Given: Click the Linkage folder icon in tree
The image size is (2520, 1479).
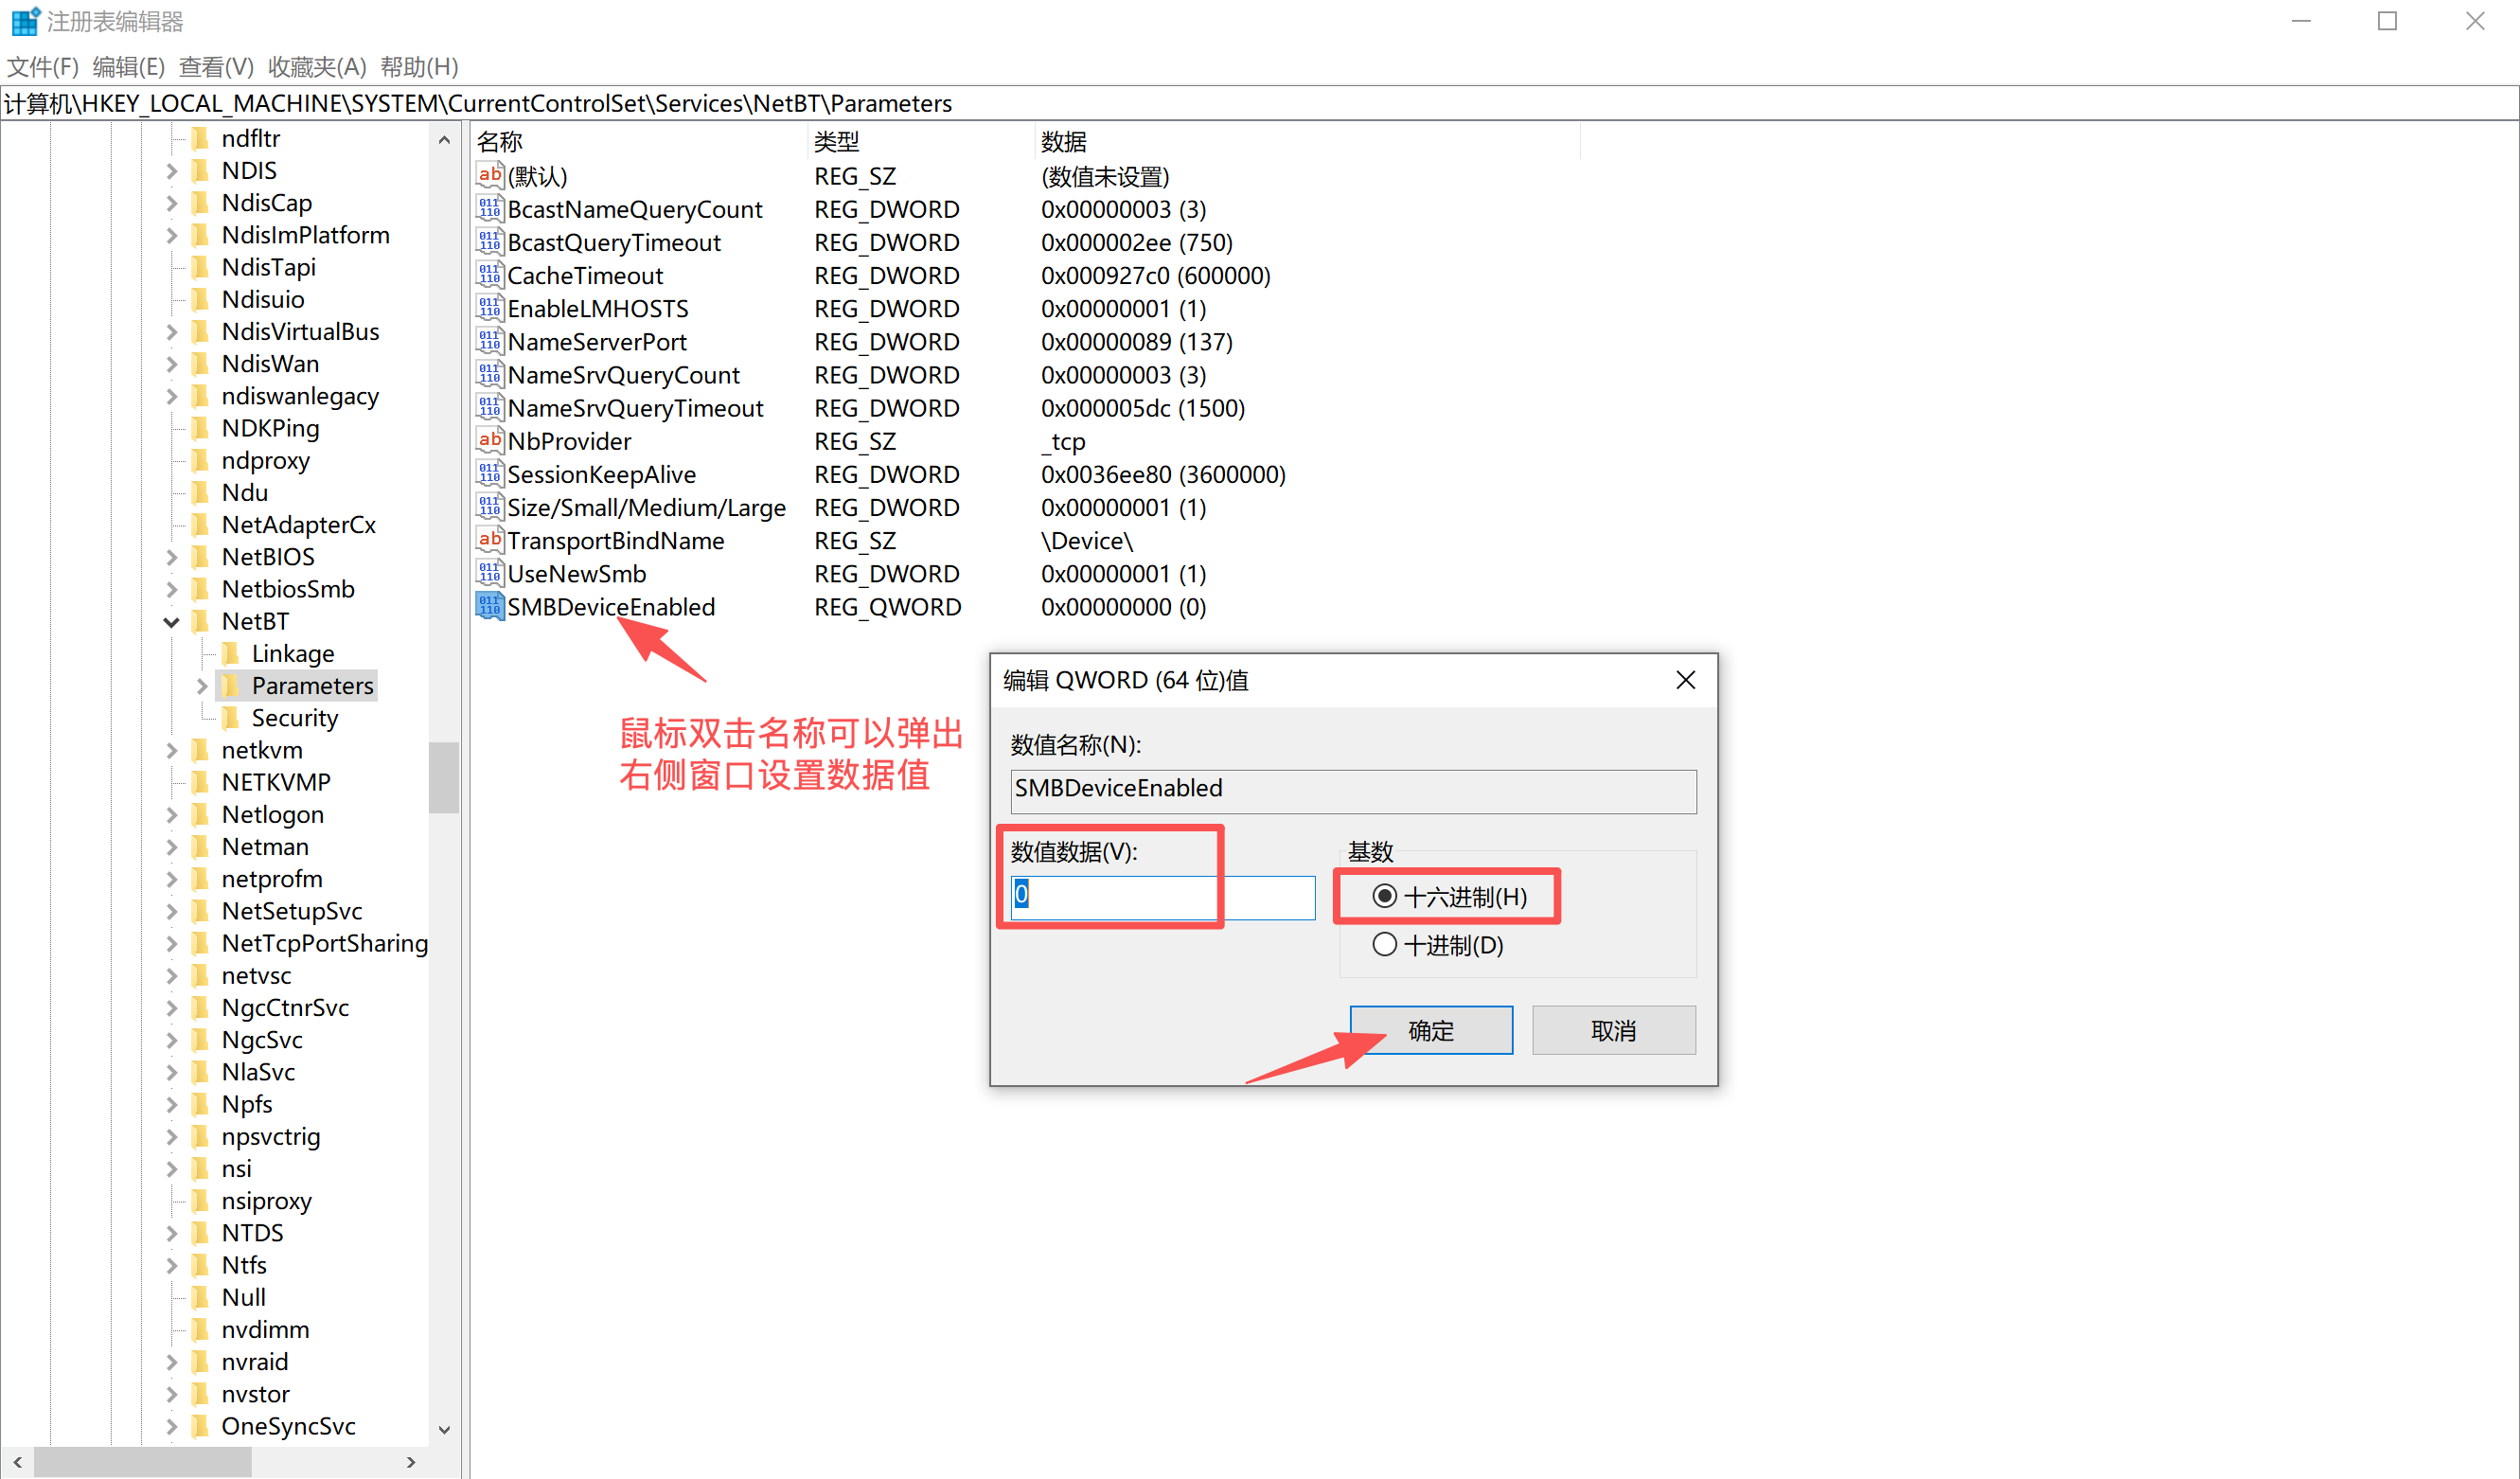Looking at the screenshot, I should 231,653.
